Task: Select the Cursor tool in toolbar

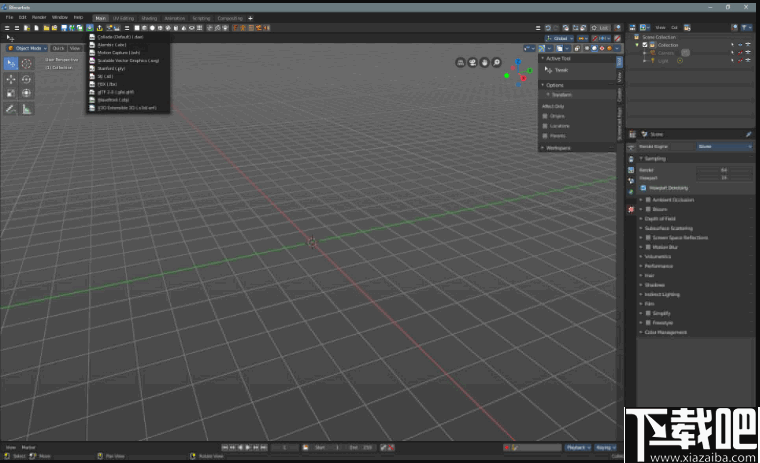Action: (x=26, y=64)
